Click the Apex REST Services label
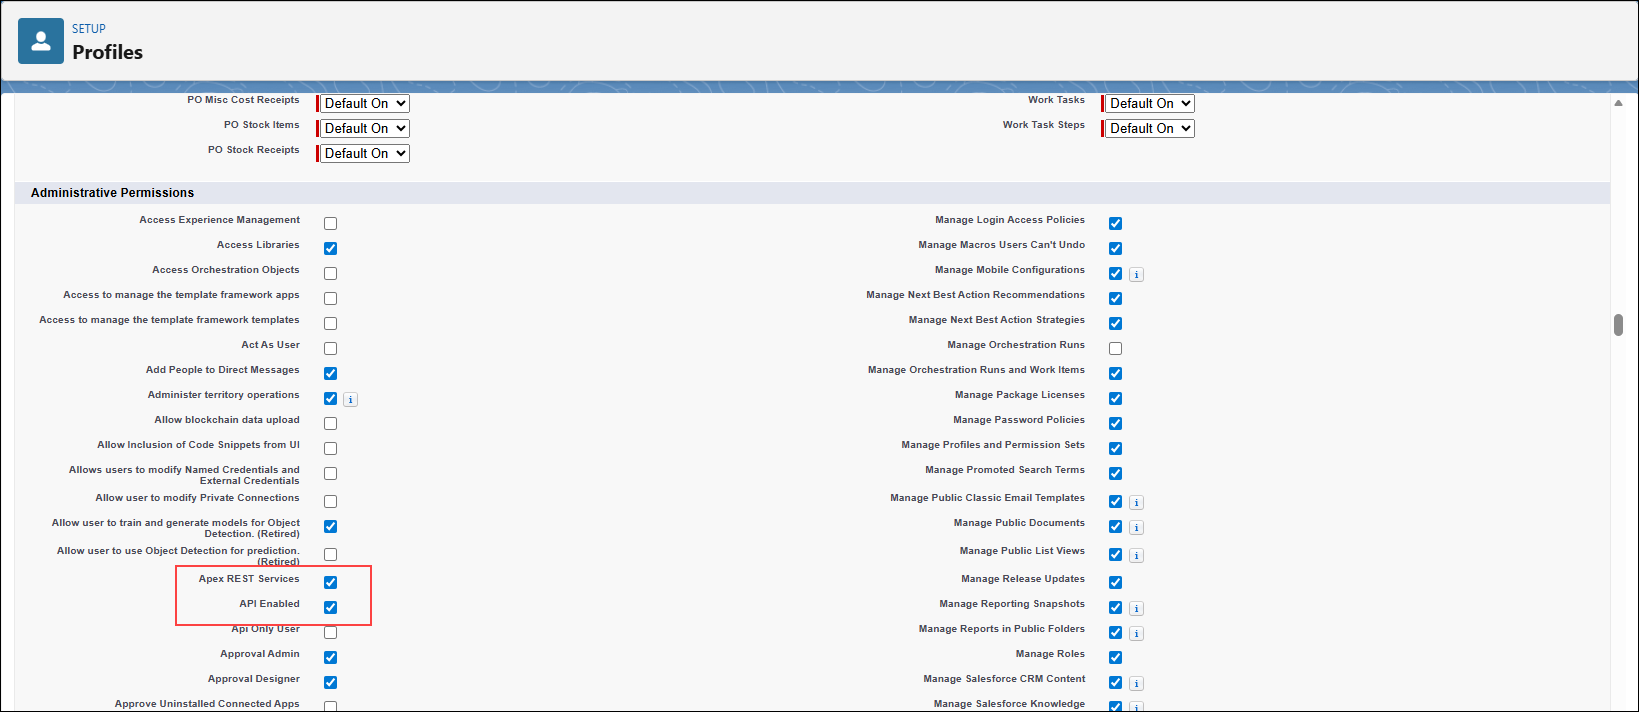The image size is (1639, 712). 249,579
